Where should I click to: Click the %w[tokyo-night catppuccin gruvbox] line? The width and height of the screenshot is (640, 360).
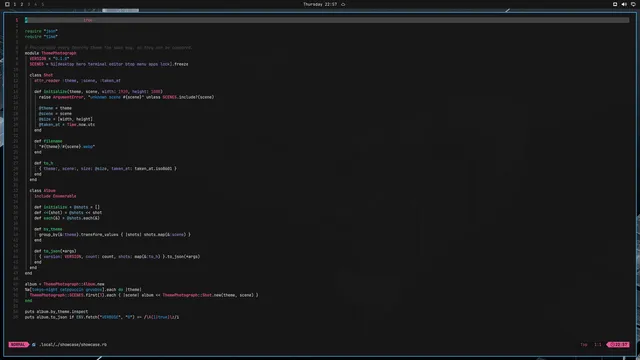click(x=83, y=289)
